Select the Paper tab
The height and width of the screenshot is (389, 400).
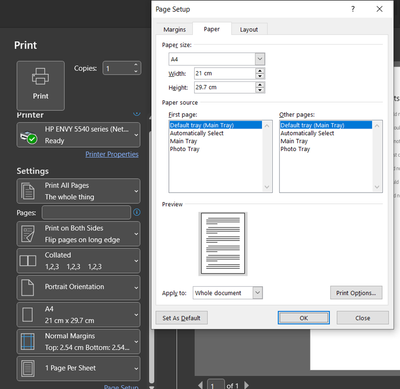[212, 29]
